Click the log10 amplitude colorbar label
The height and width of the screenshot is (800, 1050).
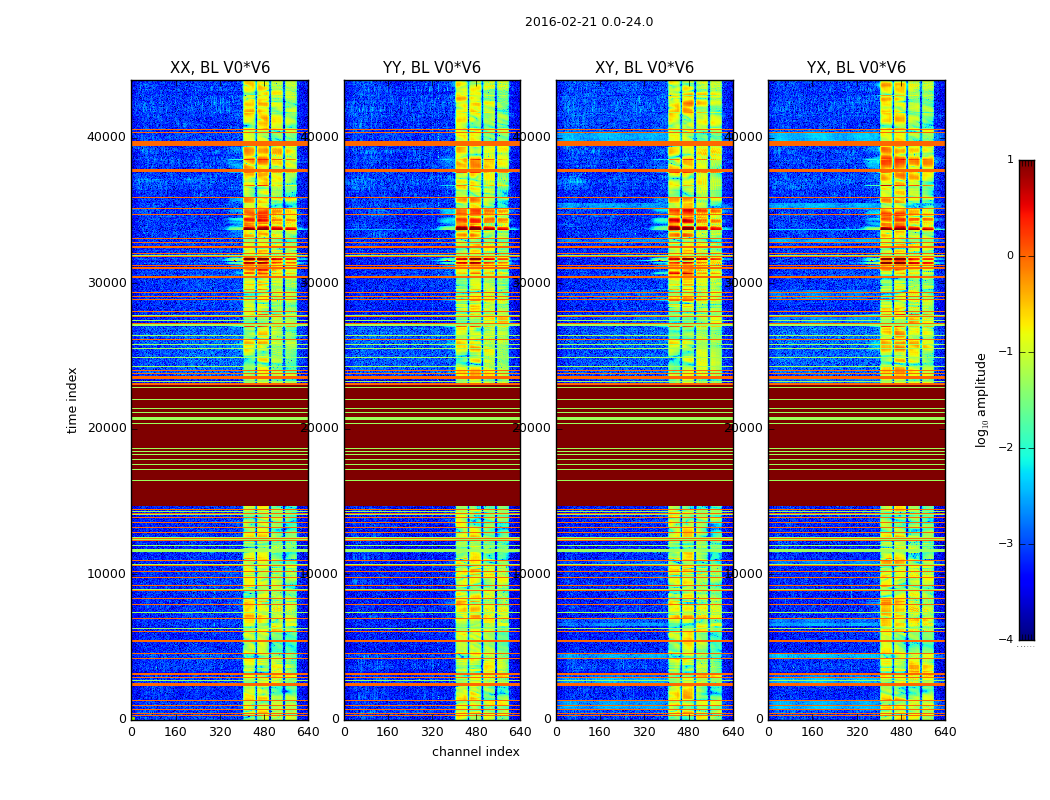coord(981,400)
